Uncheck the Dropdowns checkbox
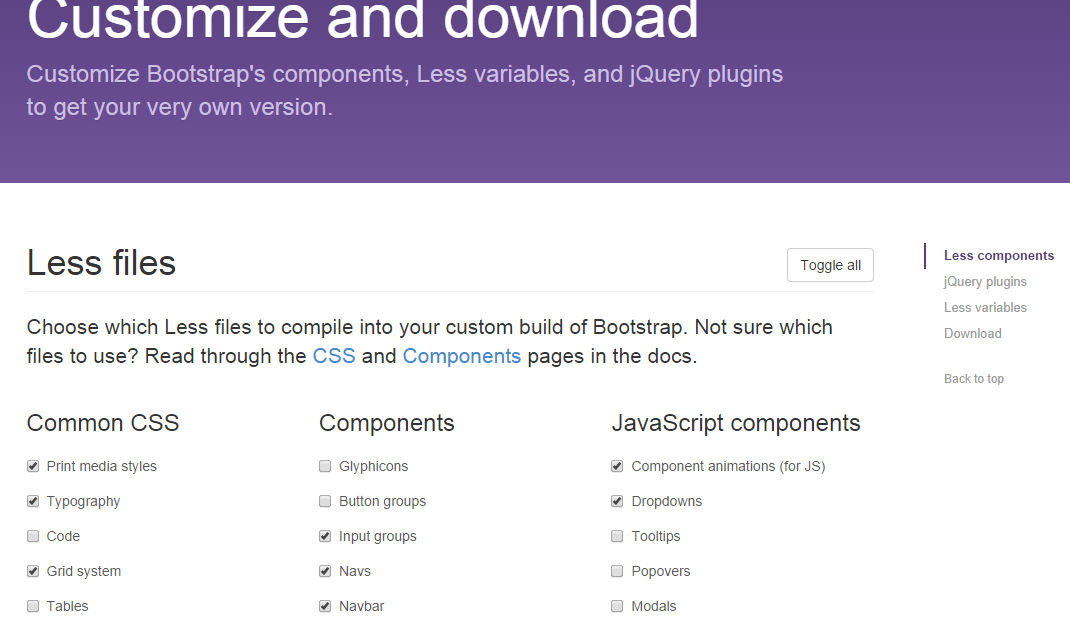1070x626 pixels. 617,501
